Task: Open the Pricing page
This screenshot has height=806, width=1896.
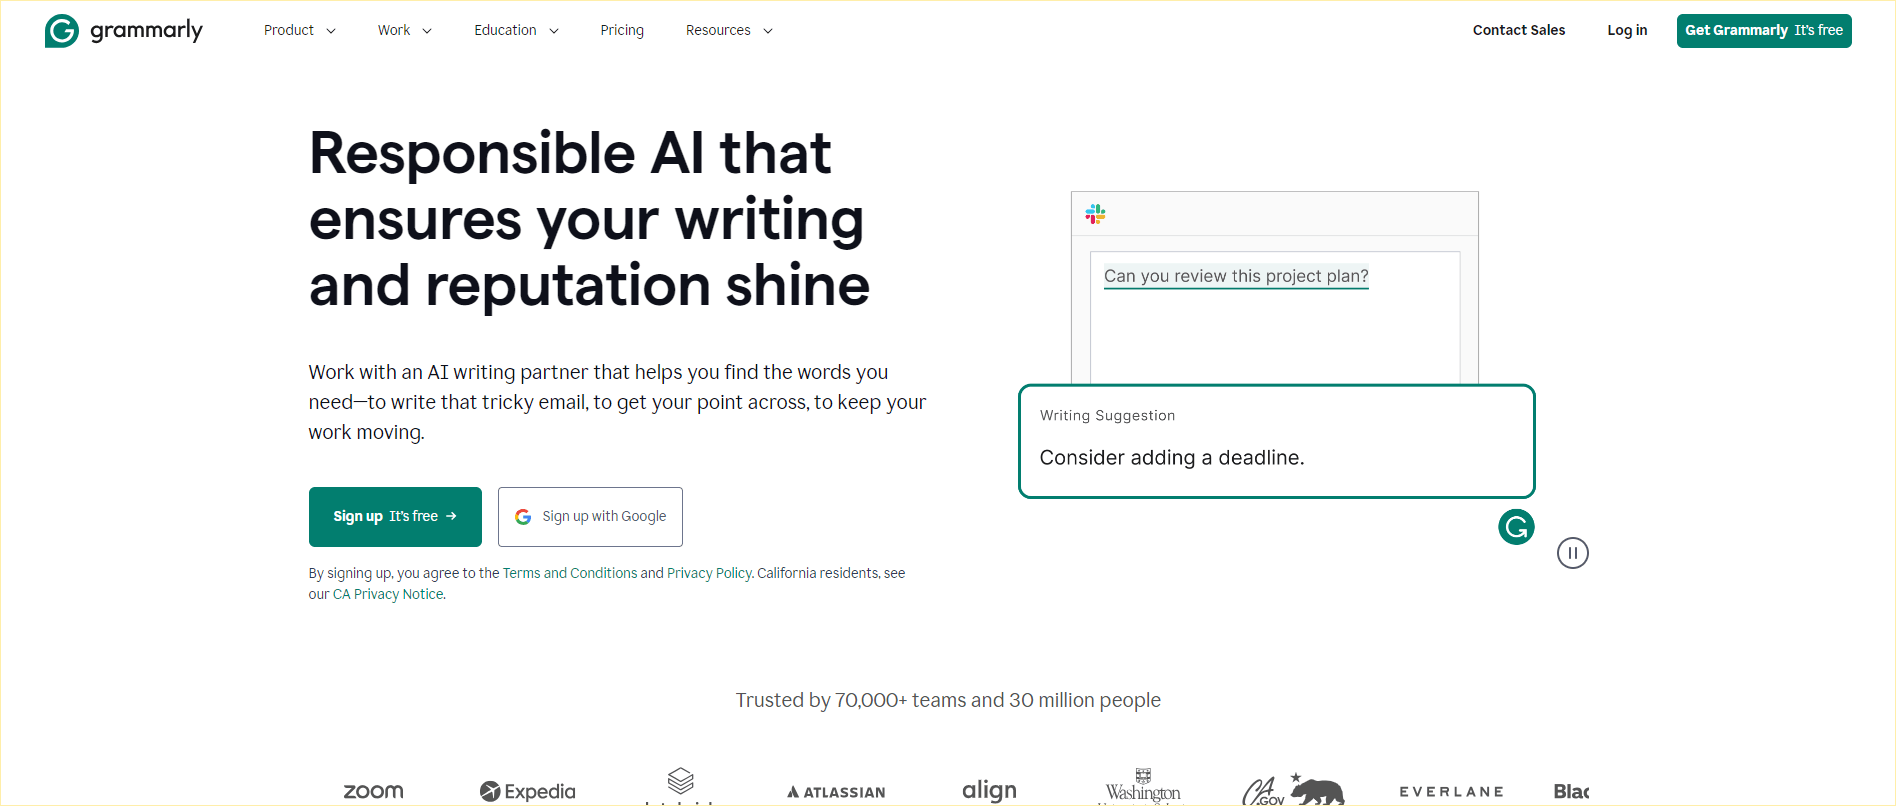Action: tap(622, 30)
